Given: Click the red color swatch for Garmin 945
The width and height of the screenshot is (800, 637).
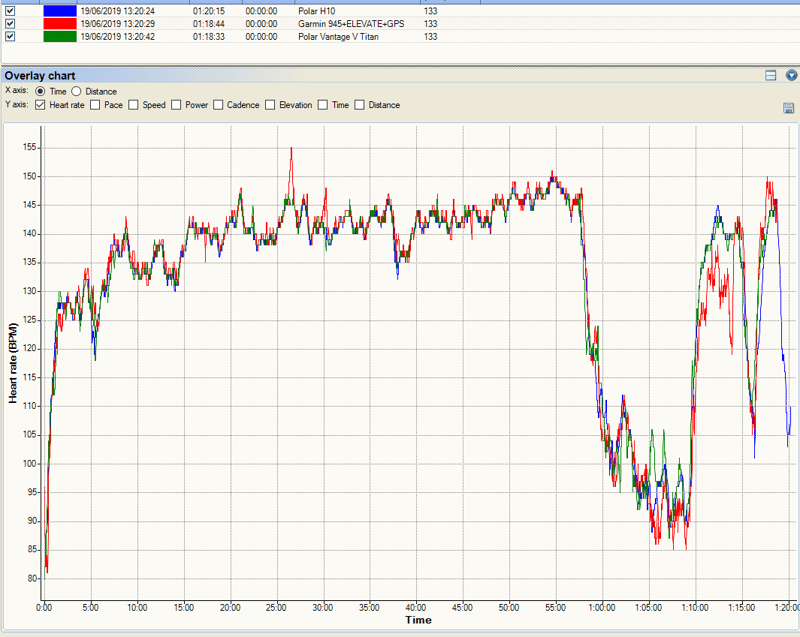Looking at the screenshot, I should (x=60, y=23).
